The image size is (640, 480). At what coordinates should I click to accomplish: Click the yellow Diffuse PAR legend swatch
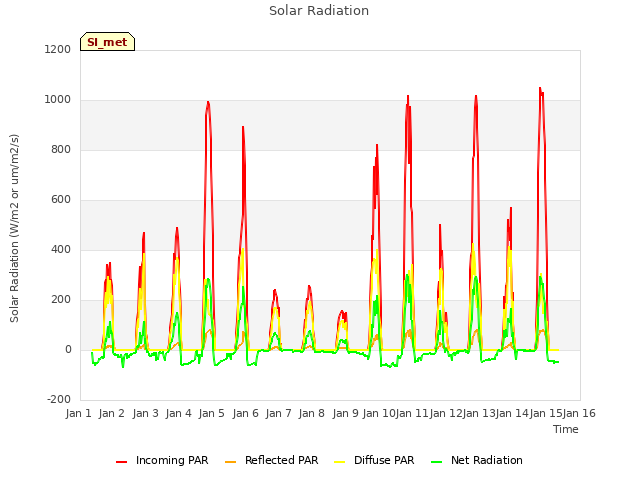click(339, 462)
